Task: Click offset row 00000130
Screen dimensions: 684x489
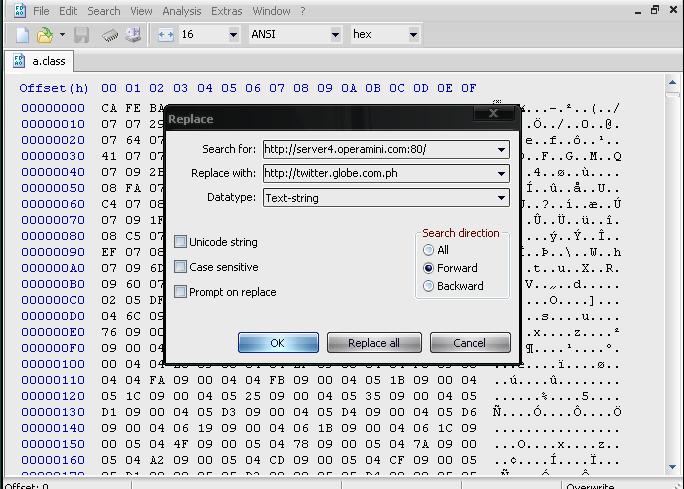Action: coord(53,412)
